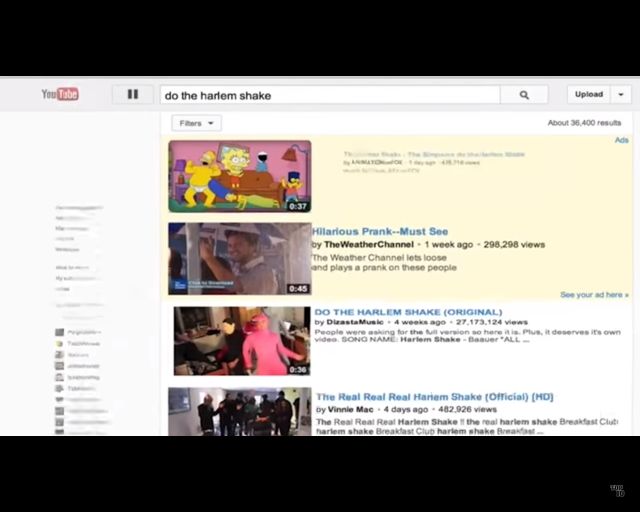This screenshot has height=512, width=640.
Task: Open the Hilarious Prank video thumbnail
Action: click(239, 258)
